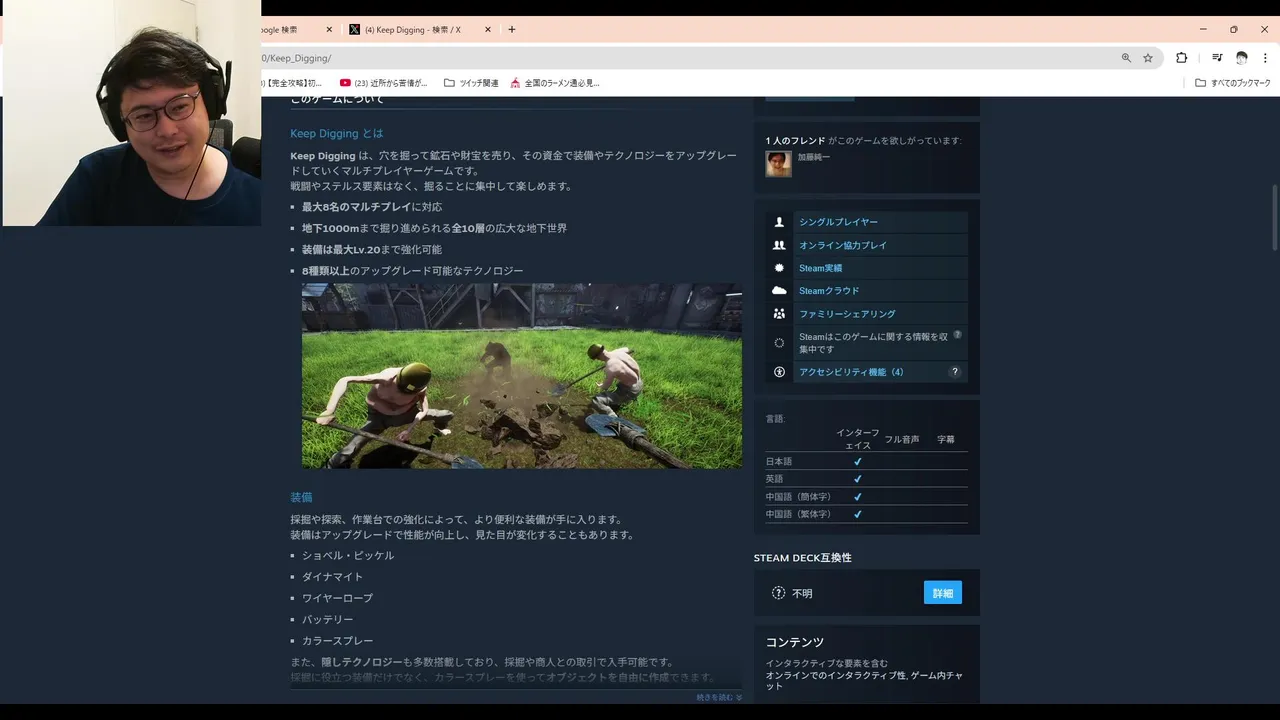1280x720 pixels.
Task: Click the 'Keep Digging とは' heading
Action: (337, 133)
